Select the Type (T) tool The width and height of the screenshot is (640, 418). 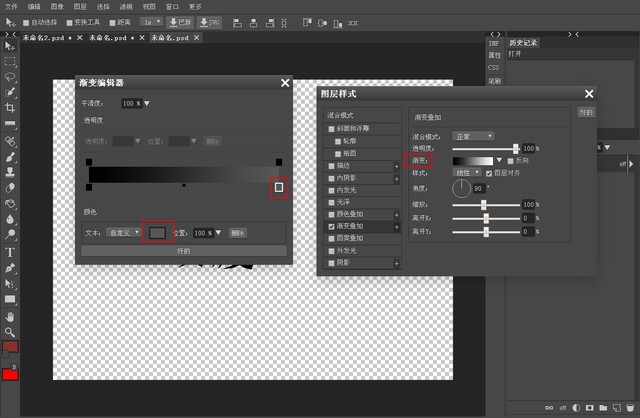pyautogui.click(x=10, y=252)
